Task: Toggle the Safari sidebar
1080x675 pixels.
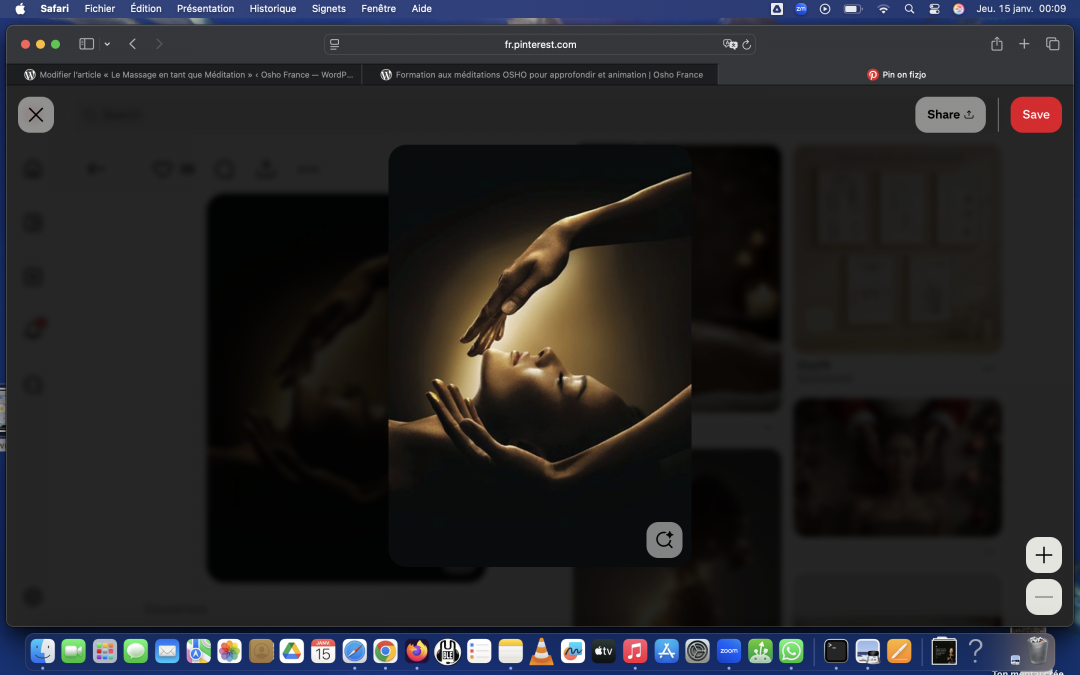Action: click(87, 44)
